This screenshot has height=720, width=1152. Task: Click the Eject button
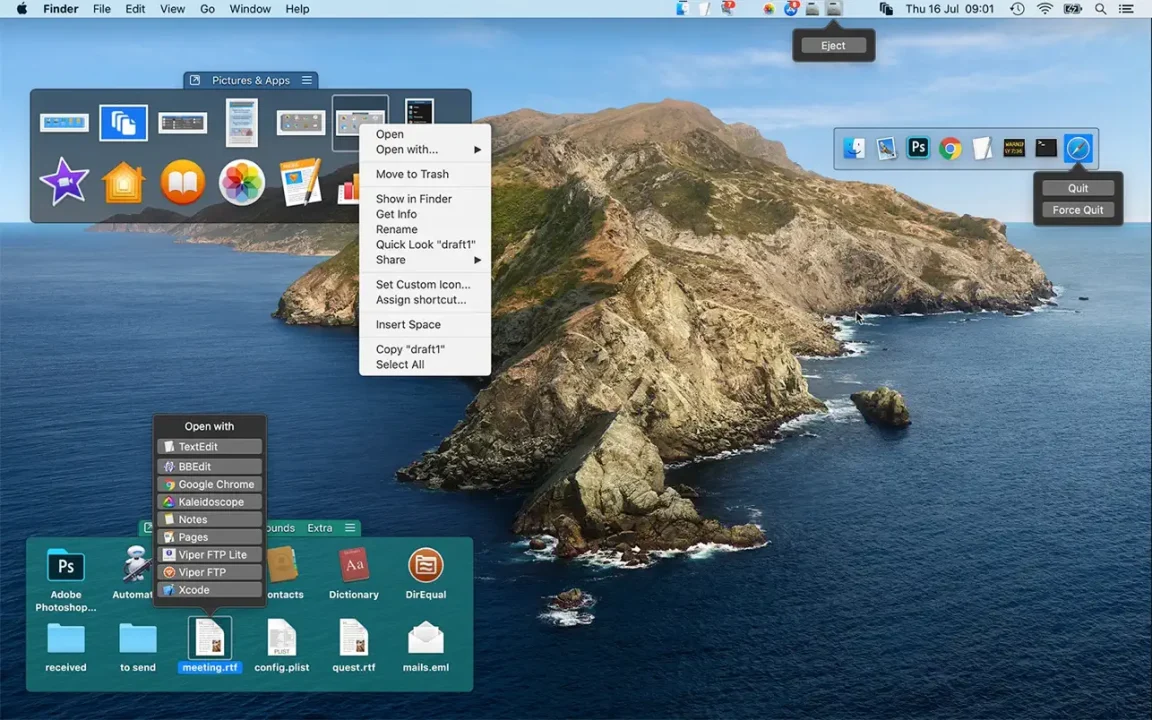pyautogui.click(x=833, y=45)
